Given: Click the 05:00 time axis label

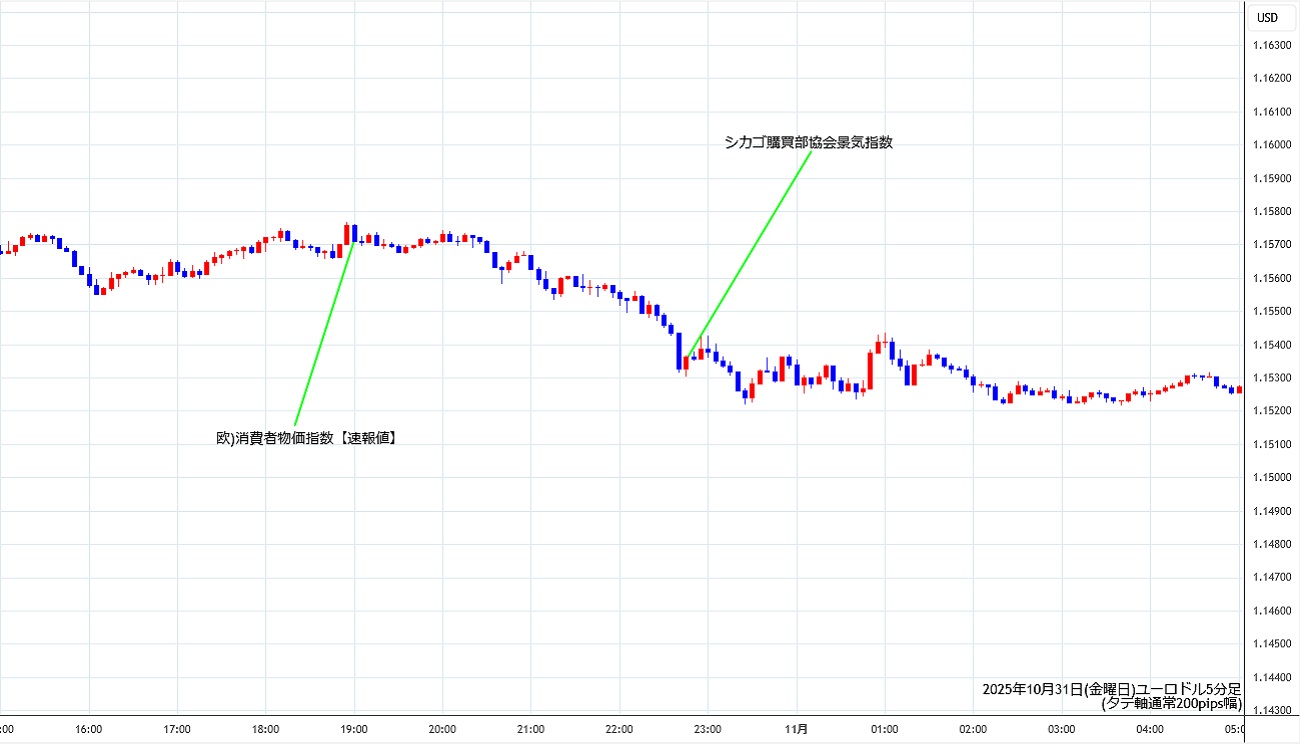Looking at the screenshot, I should pos(1236,729).
